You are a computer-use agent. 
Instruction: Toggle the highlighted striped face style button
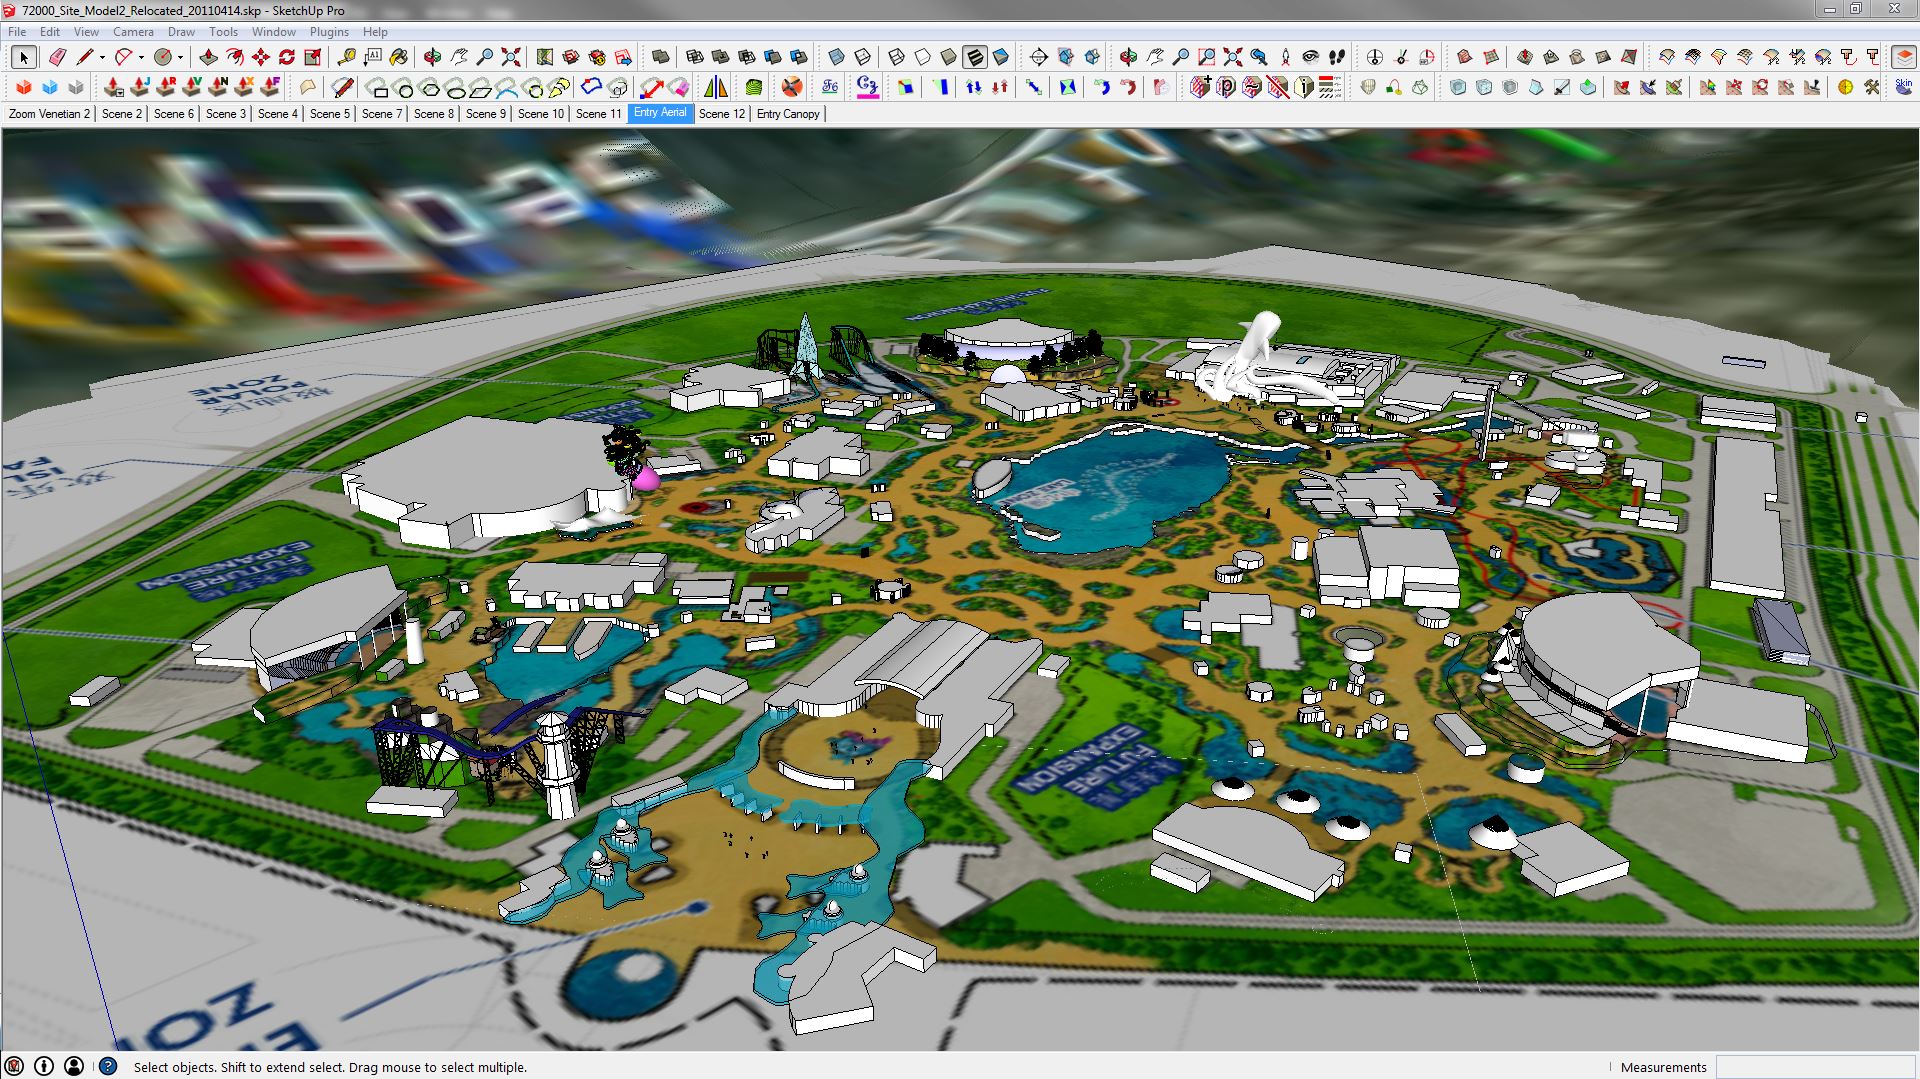[x=974, y=57]
